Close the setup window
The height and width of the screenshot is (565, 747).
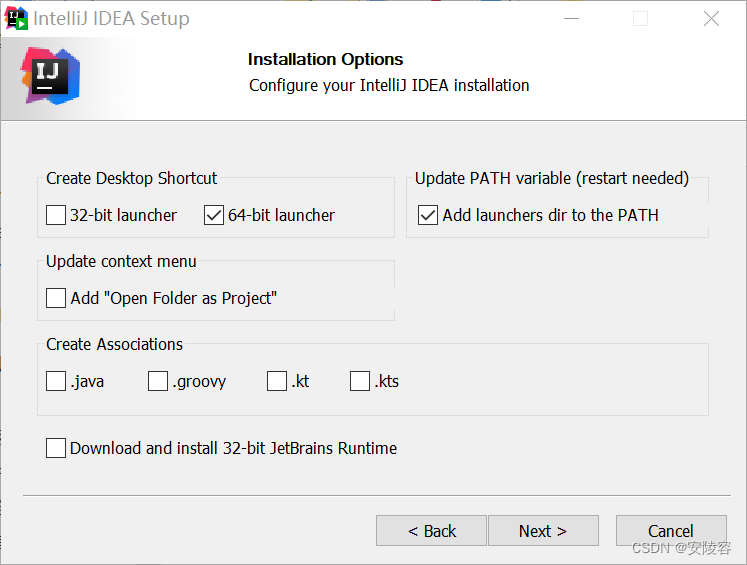pyautogui.click(x=711, y=19)
